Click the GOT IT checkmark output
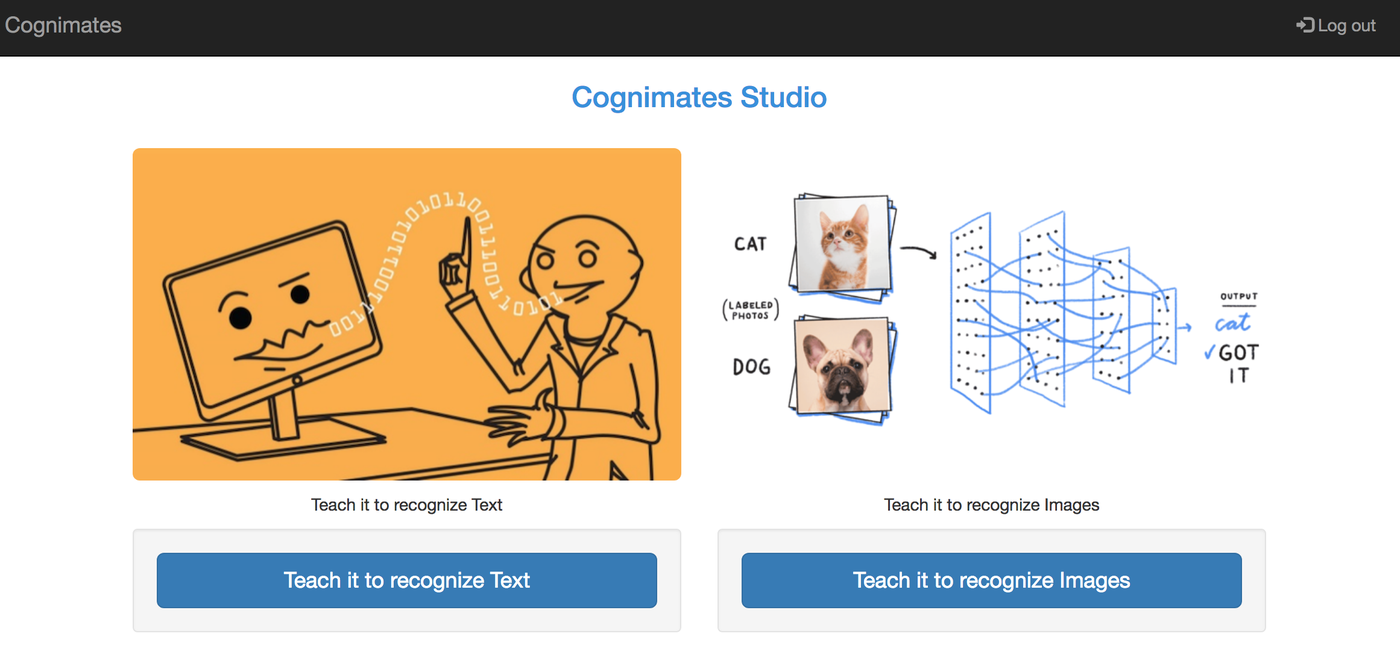 tap(1234, 363)
